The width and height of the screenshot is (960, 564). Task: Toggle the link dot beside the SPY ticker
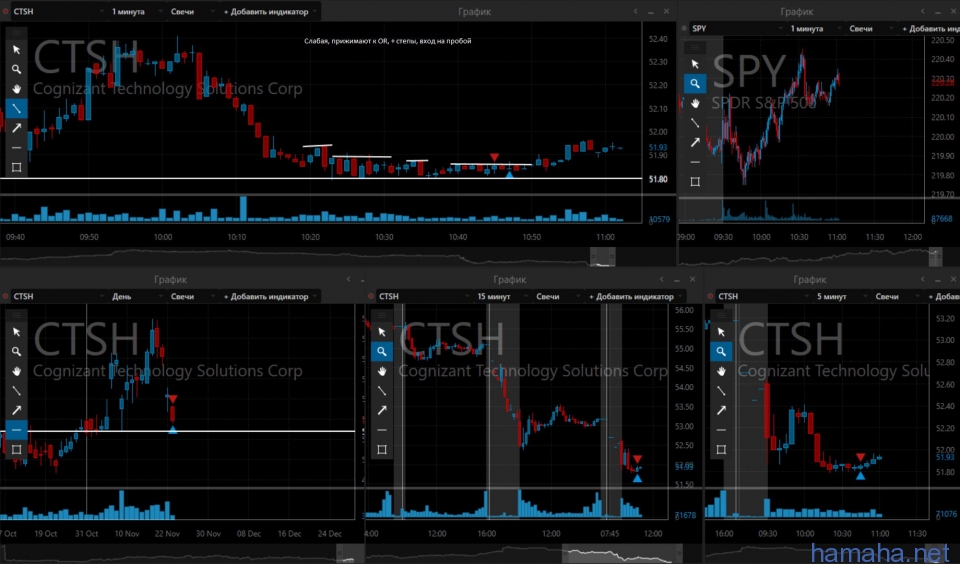coord(684,28)
